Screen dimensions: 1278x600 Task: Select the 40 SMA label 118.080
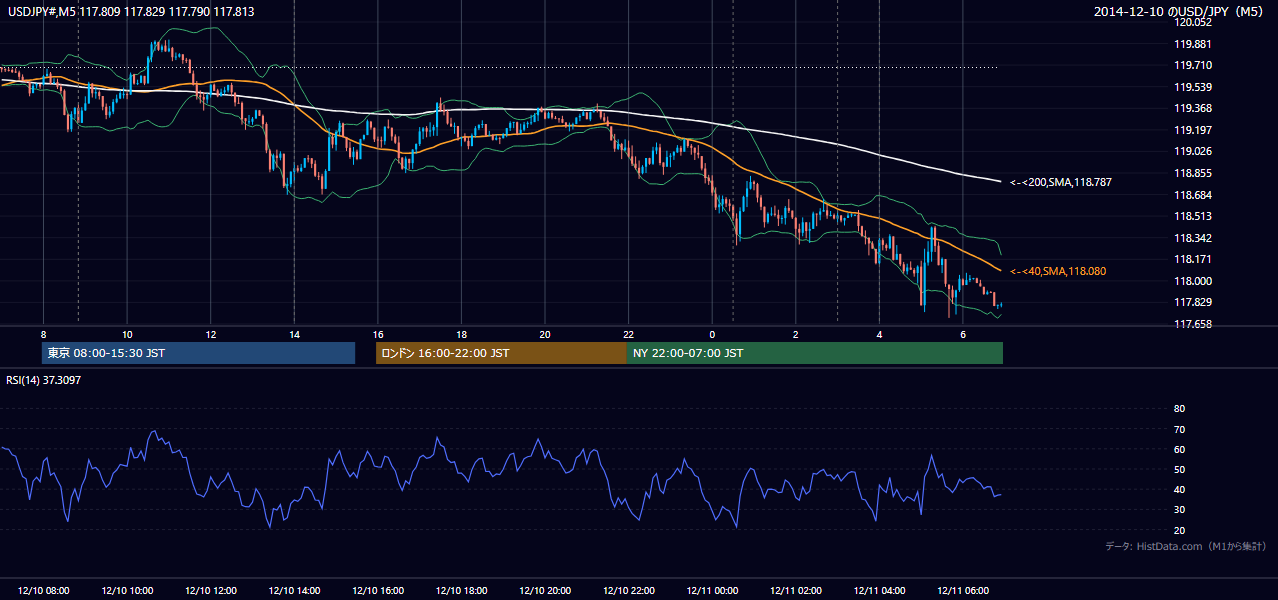pyautogui.click(x=1057, y=271)
